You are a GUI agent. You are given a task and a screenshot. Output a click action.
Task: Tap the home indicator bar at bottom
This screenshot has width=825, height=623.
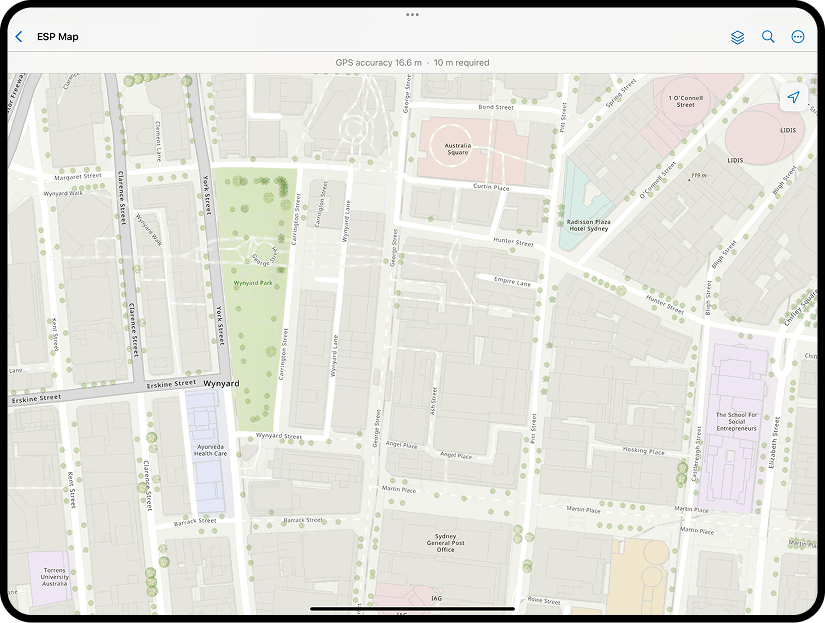(412, 610)
